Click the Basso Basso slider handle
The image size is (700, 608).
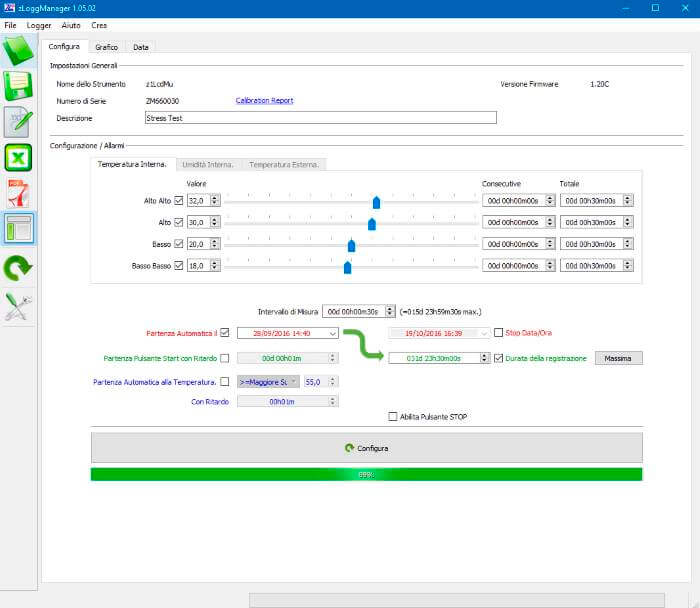tap(347, 266)
